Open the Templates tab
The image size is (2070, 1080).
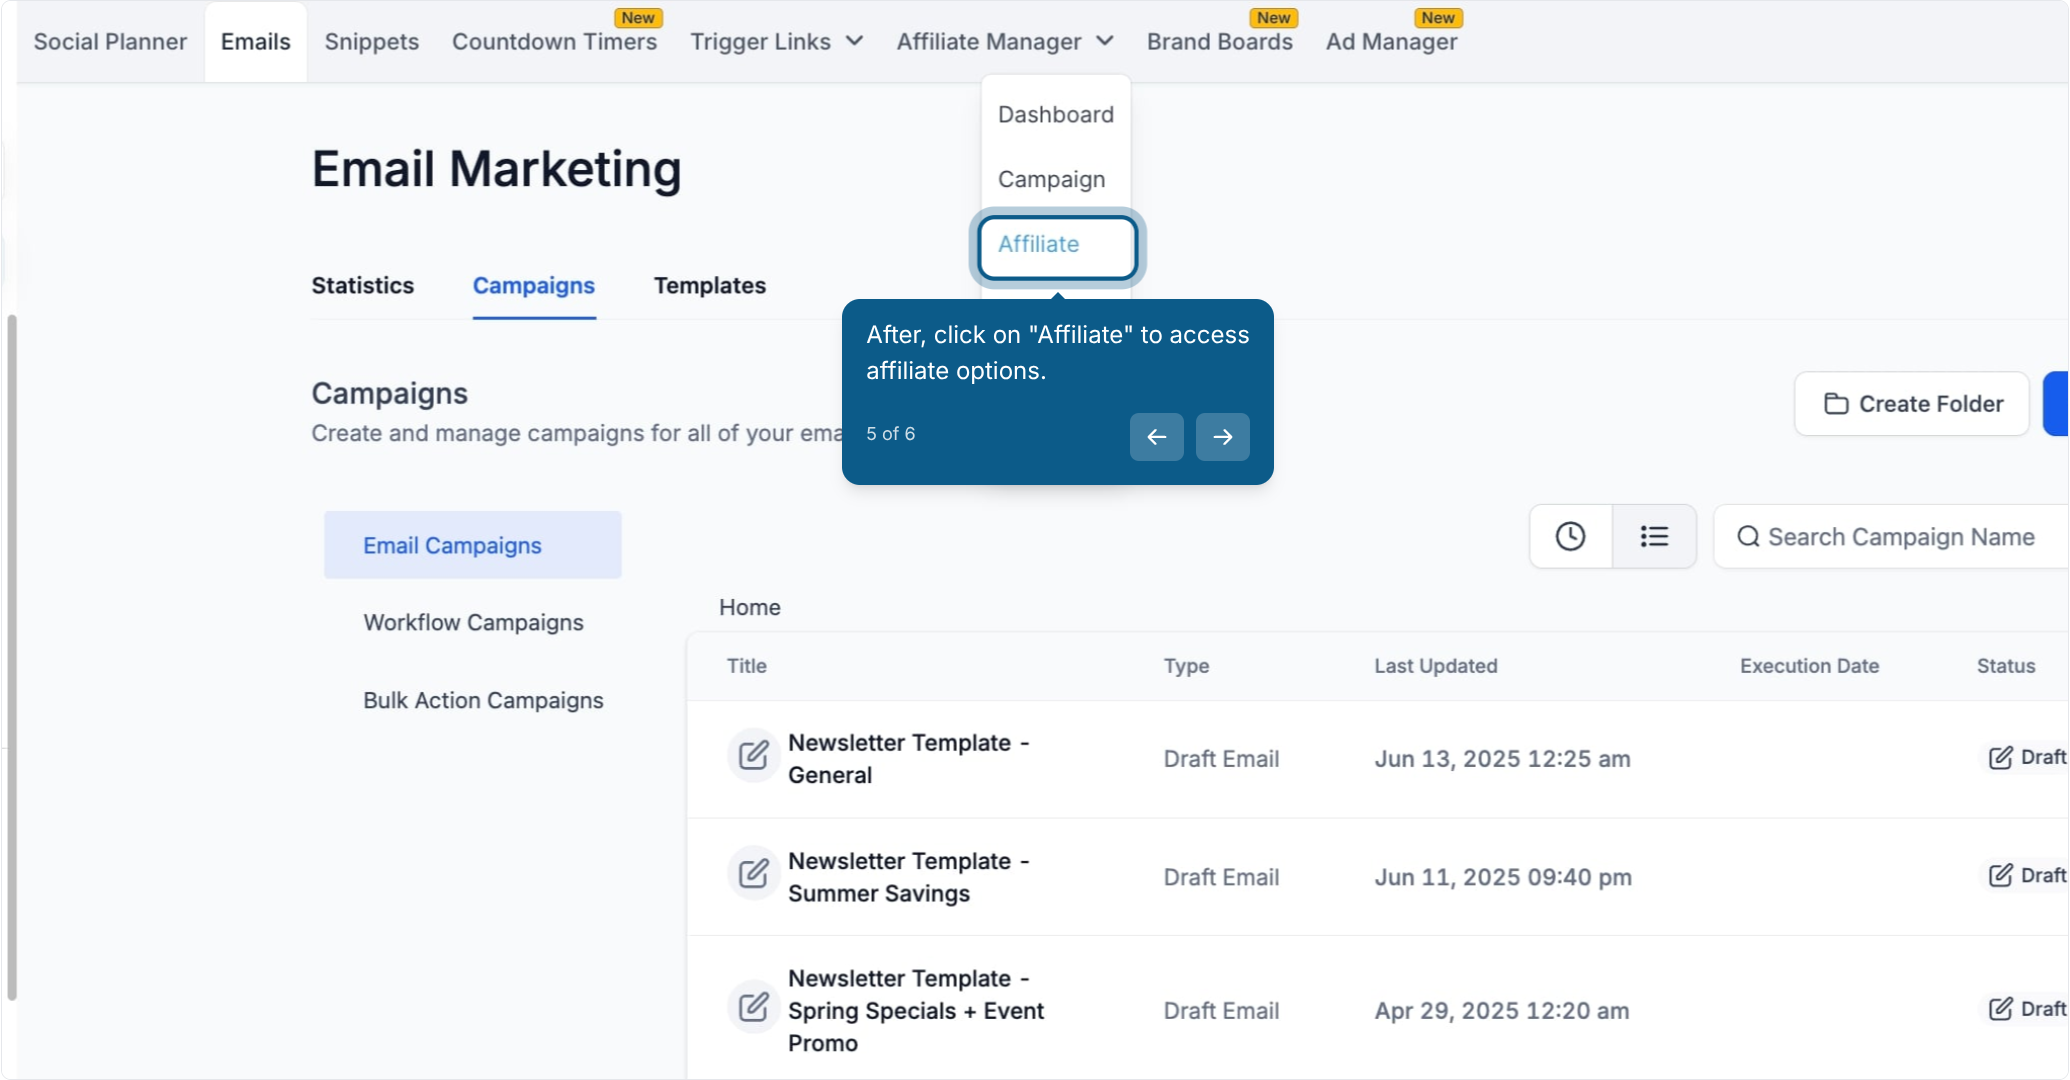coord(709,286)
